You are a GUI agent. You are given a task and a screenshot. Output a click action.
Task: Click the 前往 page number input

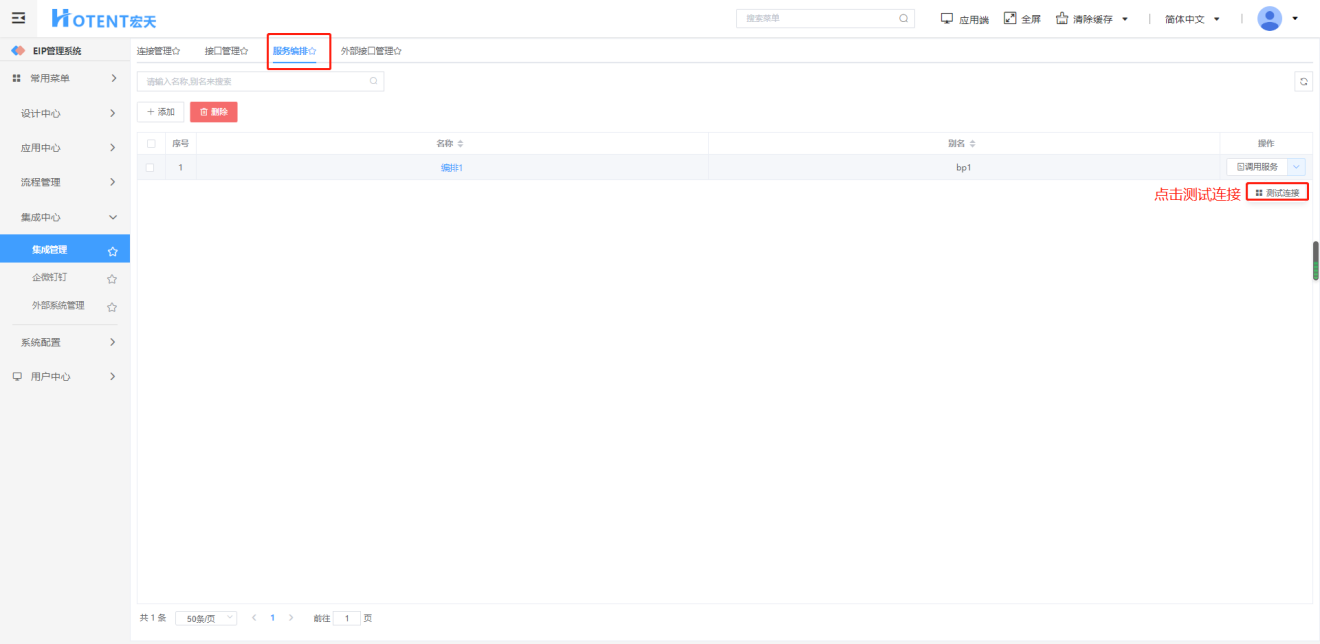(347, 618)
